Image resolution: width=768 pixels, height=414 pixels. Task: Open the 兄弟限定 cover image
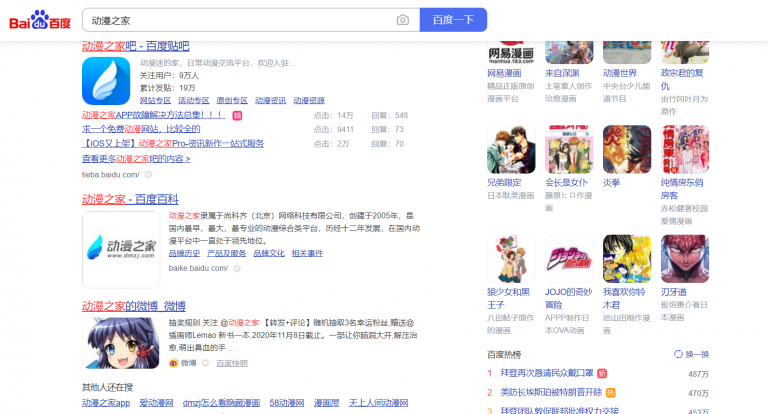[511, 149]
